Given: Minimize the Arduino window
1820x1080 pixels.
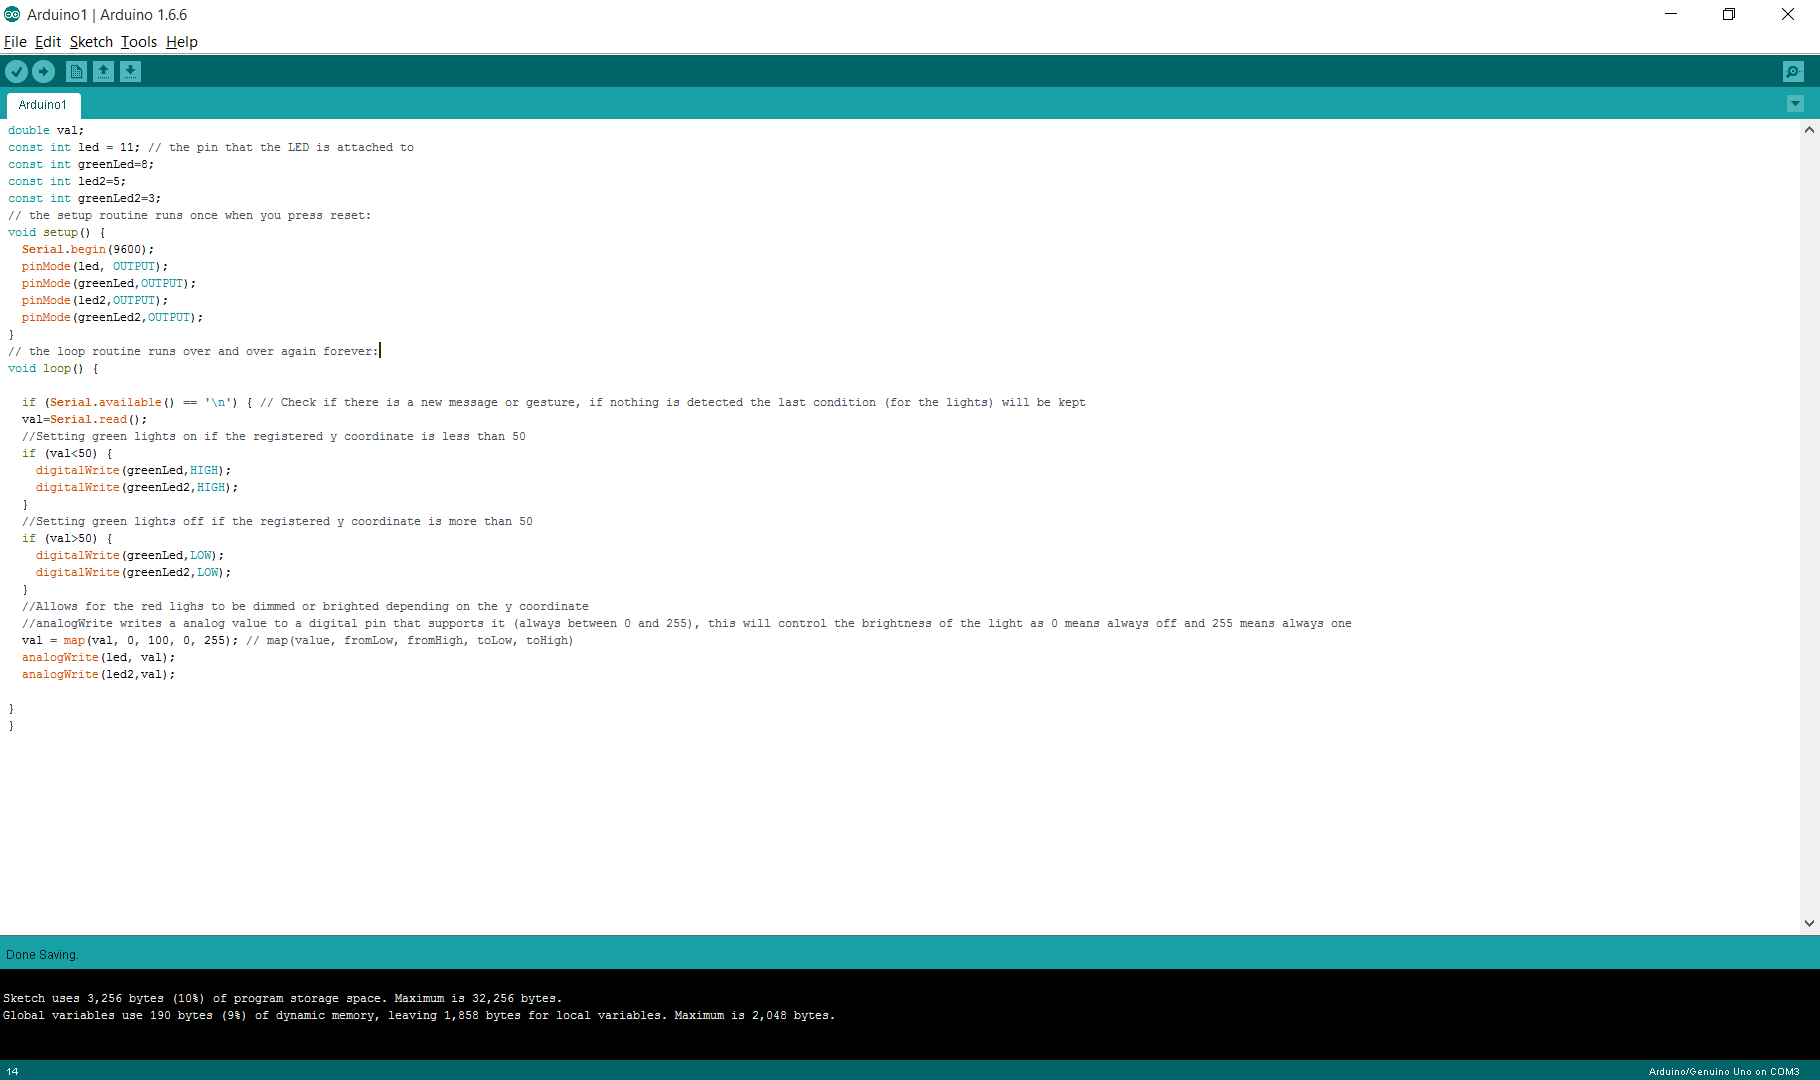Looking at the screenshot, I should [1671, 14].
